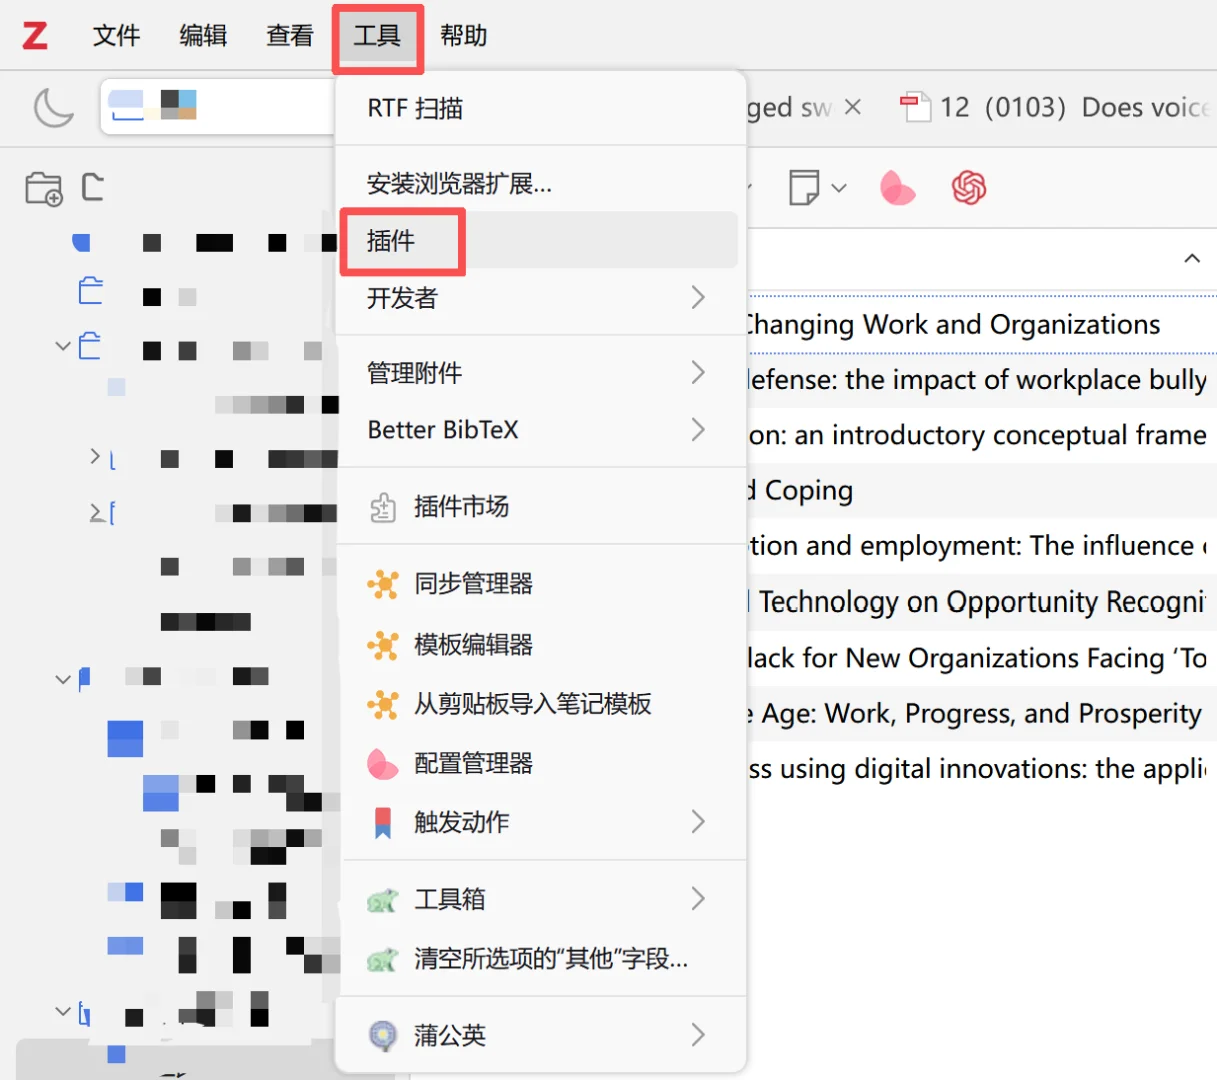Viewport: 1217px width, 1080px height.
Task: Choose RTF 扫描 from the Tools menu
Action: click(x=415, y=108)
